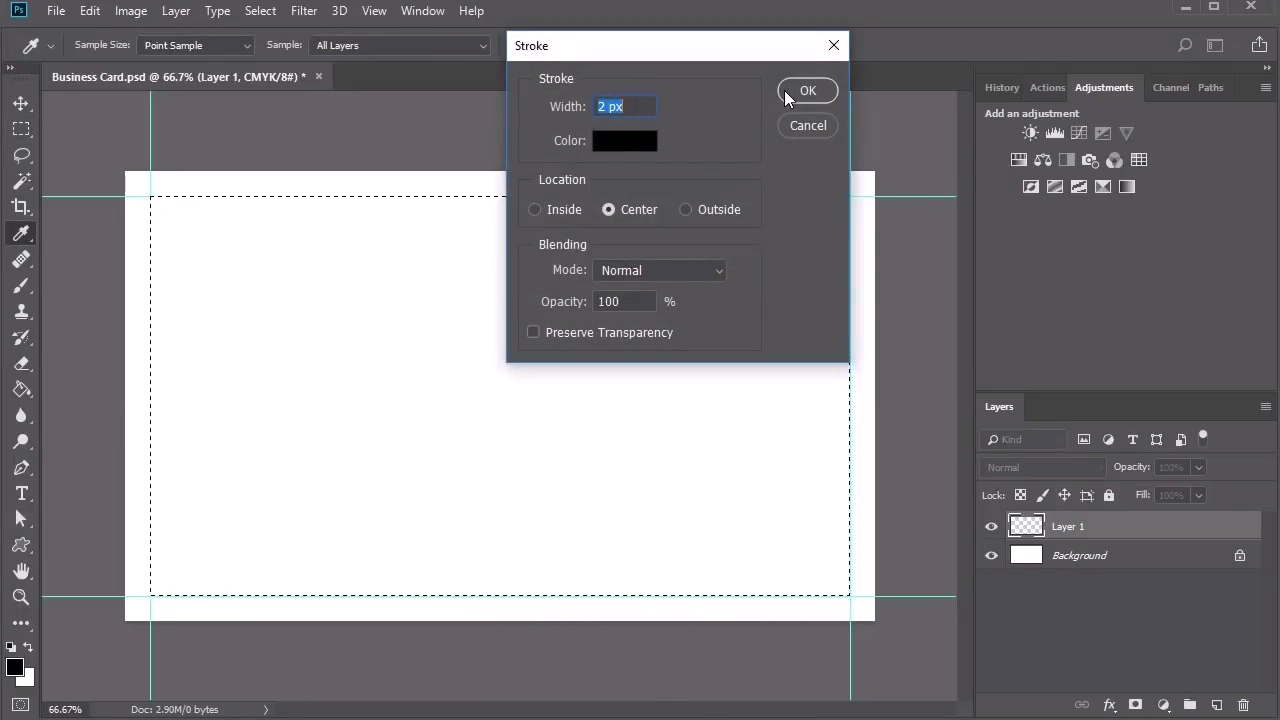Select the Move tool
The image size is (1280, 720).
(21, 103)
